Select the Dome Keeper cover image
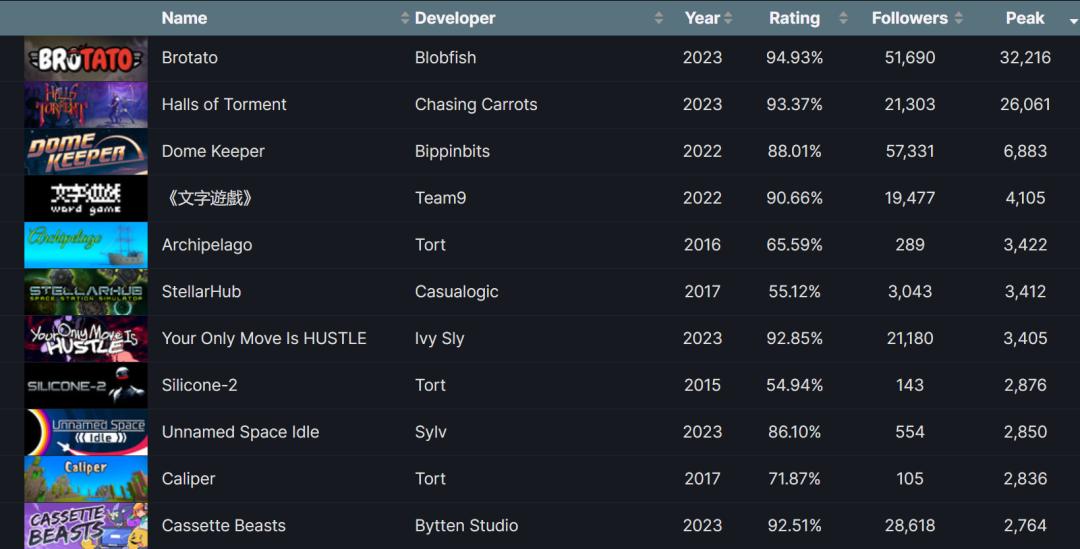 (x=85, y=152)
